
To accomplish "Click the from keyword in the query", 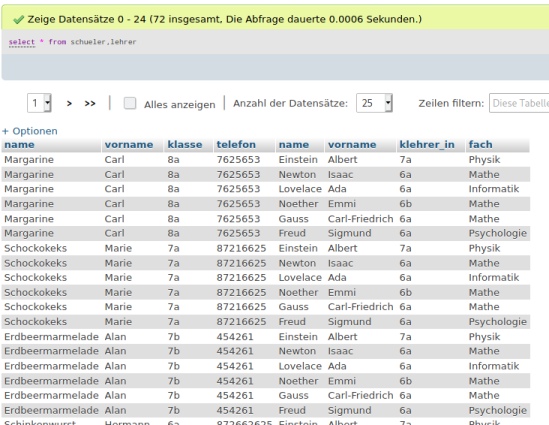I will click(x=57, y=42).
